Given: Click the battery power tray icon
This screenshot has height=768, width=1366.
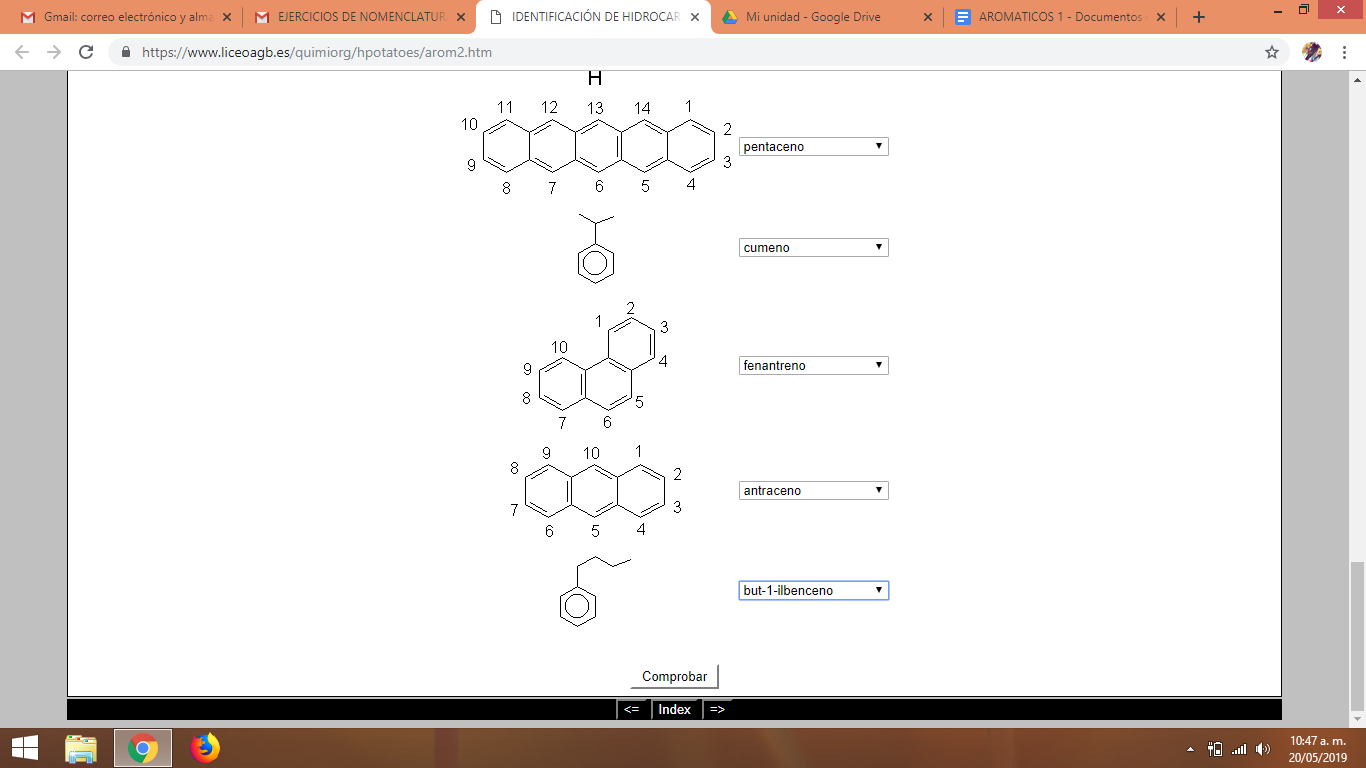Looking at the screenshot, I should pyautogui.click(x=1215, y=748).
